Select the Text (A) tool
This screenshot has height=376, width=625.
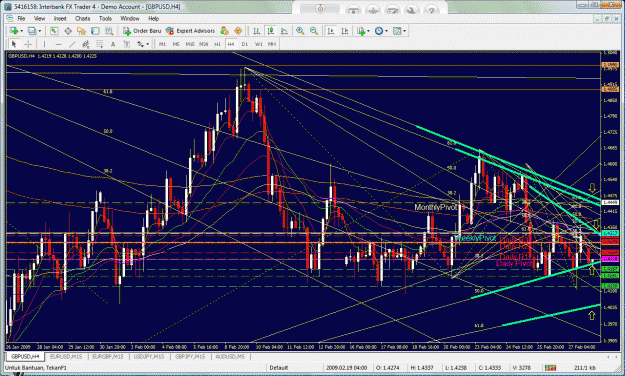(x=113, y=44)
